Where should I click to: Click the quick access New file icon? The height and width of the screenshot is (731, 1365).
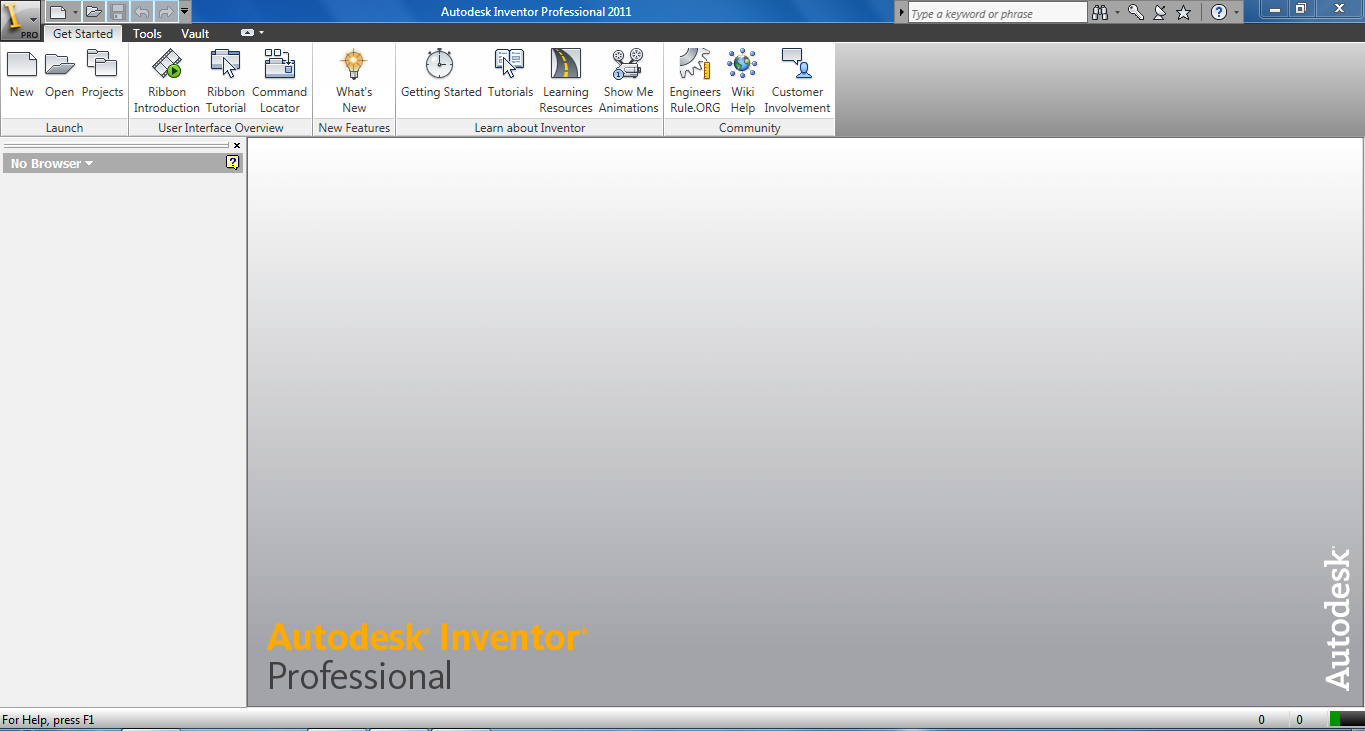(x=59, y=12)
